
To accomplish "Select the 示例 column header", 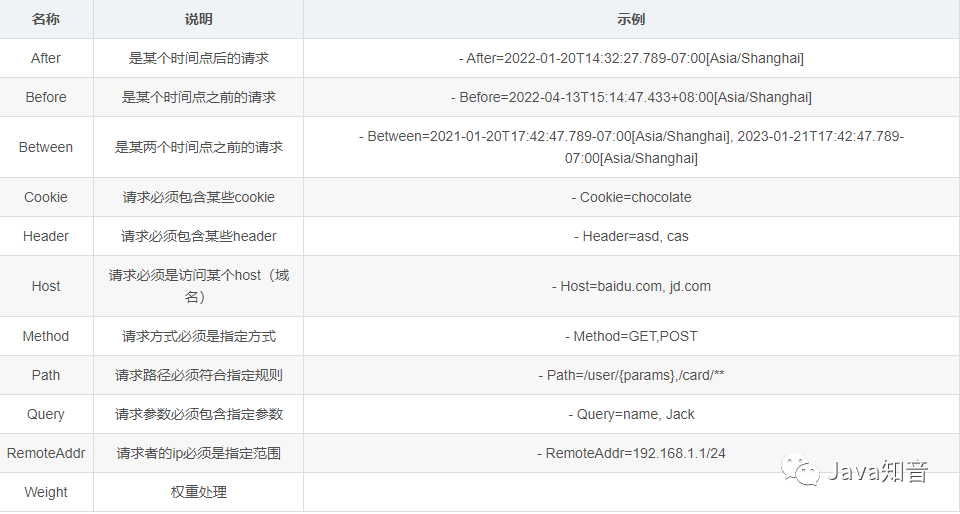I will pyautogui.click(x=631, y=19).
